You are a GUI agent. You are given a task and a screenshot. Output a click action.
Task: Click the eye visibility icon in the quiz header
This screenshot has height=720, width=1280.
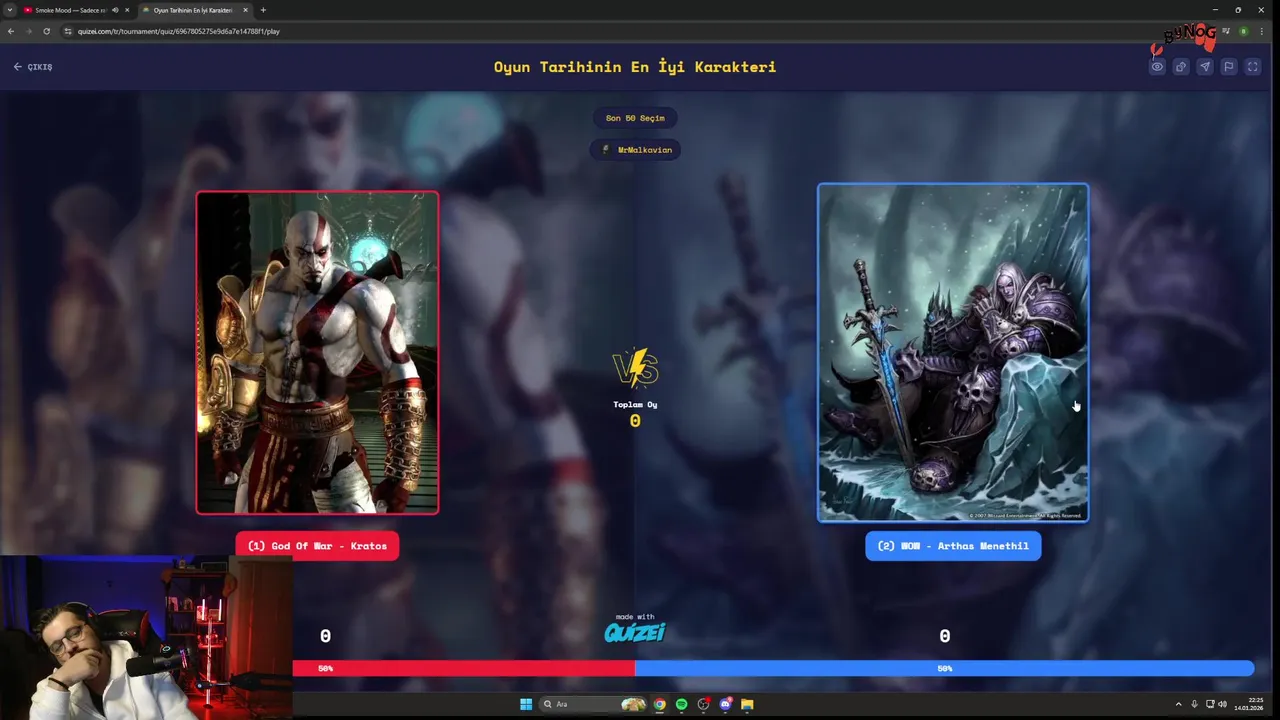coord(1157,67)
